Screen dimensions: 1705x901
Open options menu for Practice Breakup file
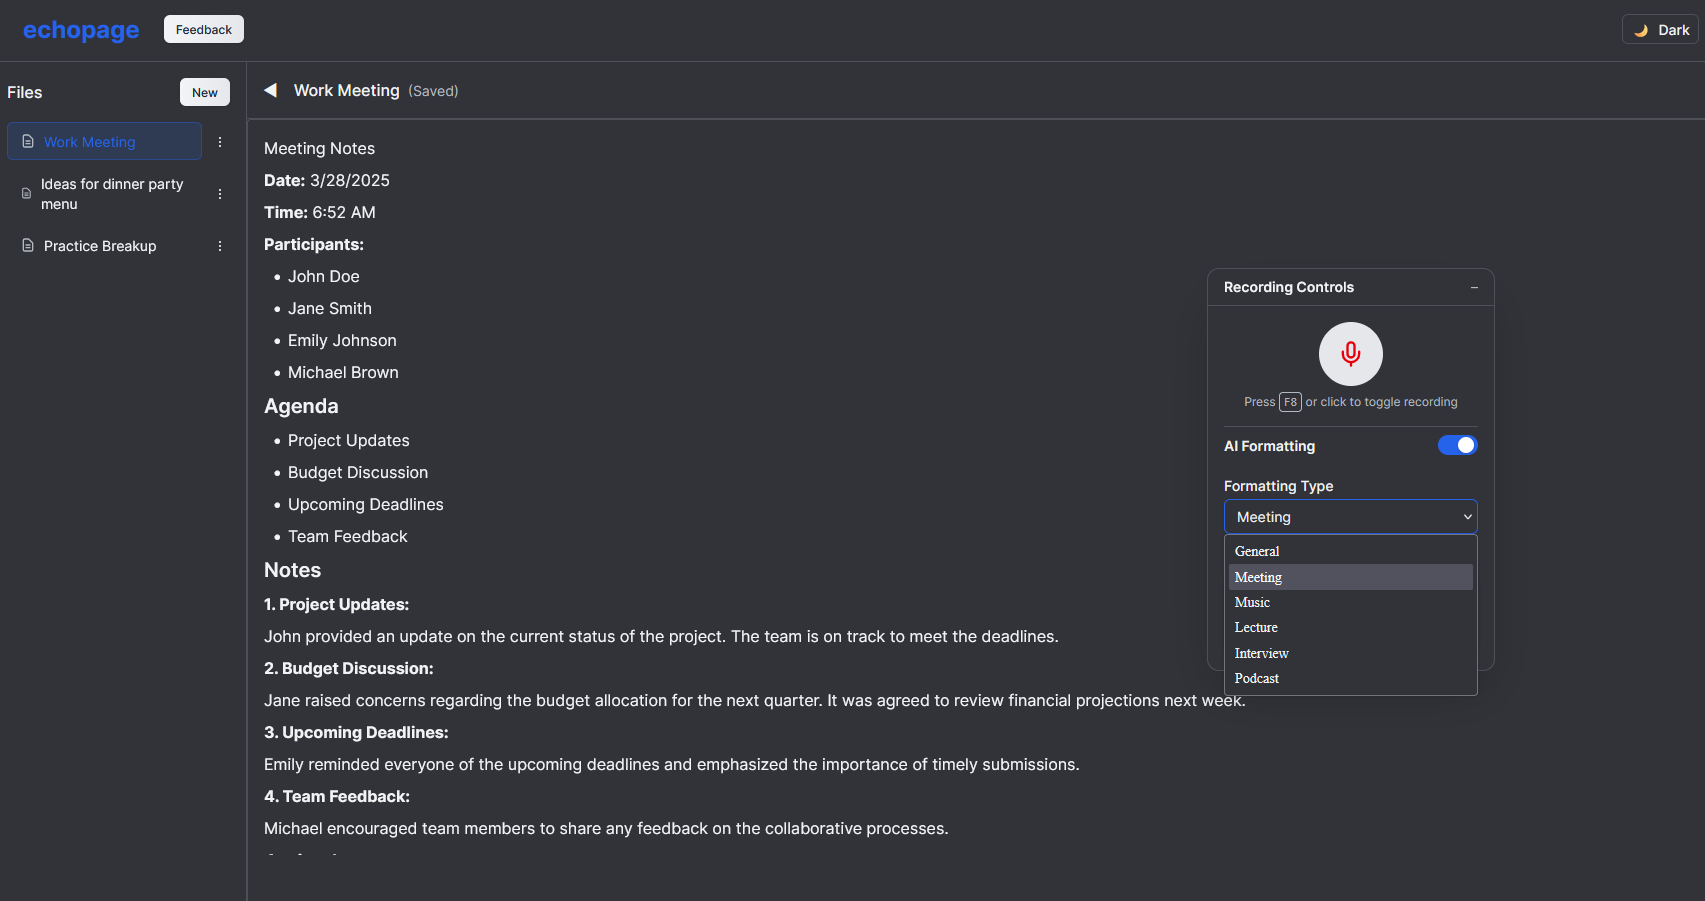pos(220,246)
